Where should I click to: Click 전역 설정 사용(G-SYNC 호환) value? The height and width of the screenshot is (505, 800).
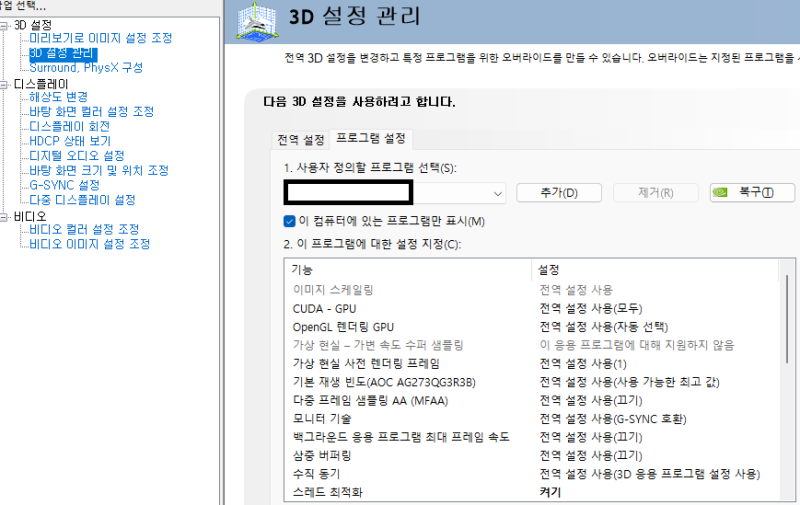[613, 419]
